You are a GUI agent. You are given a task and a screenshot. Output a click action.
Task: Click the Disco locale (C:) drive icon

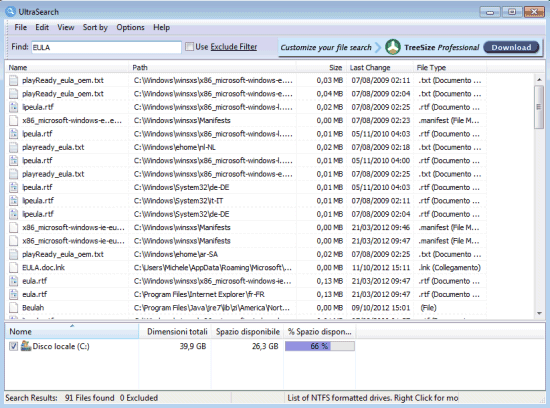click(26, 346)
